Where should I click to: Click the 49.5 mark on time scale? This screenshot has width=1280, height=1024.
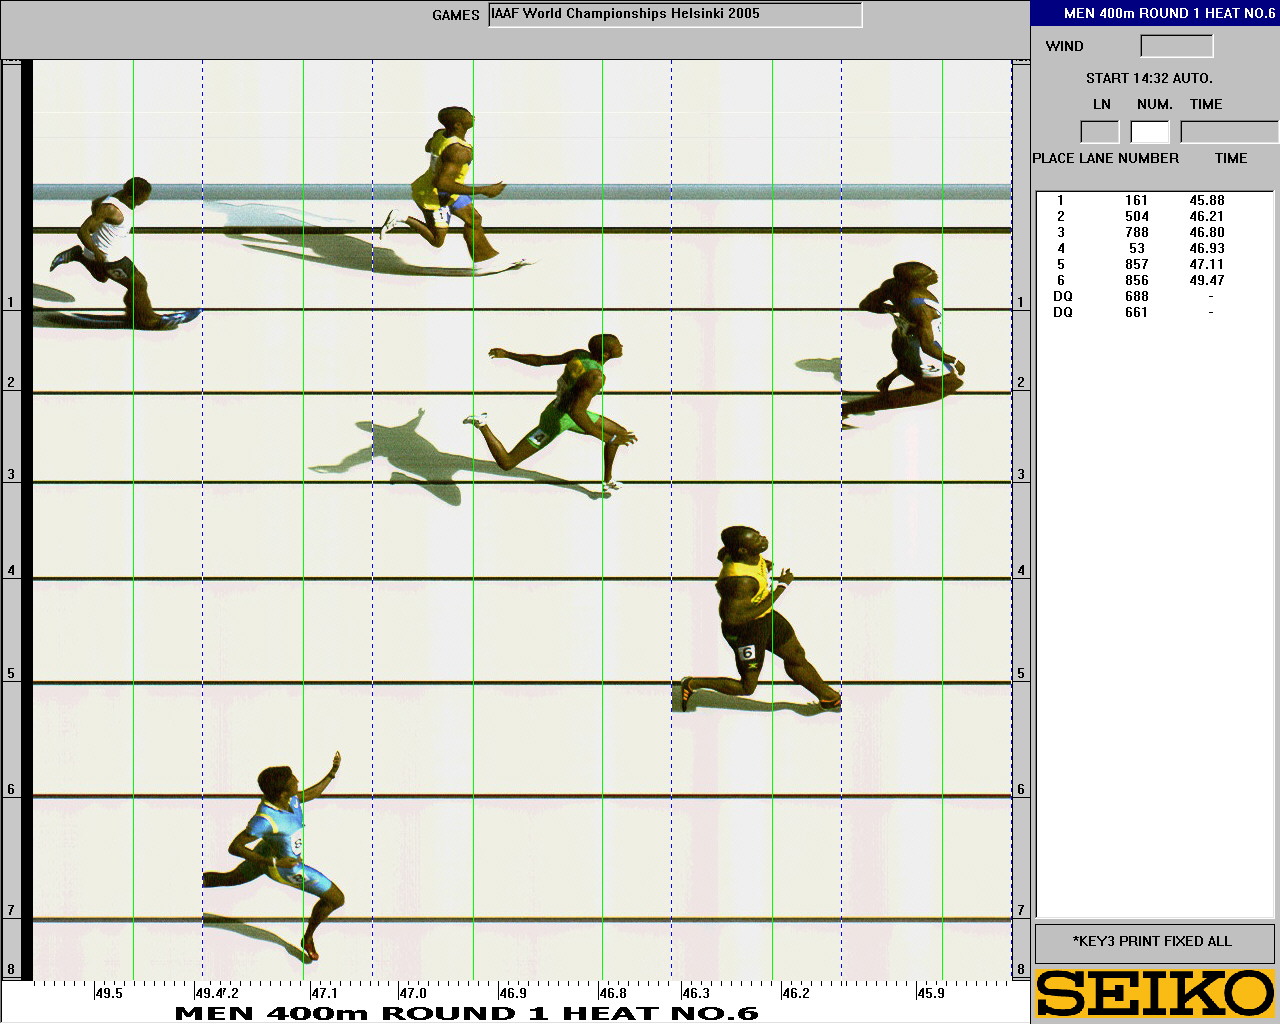point(108,993)
